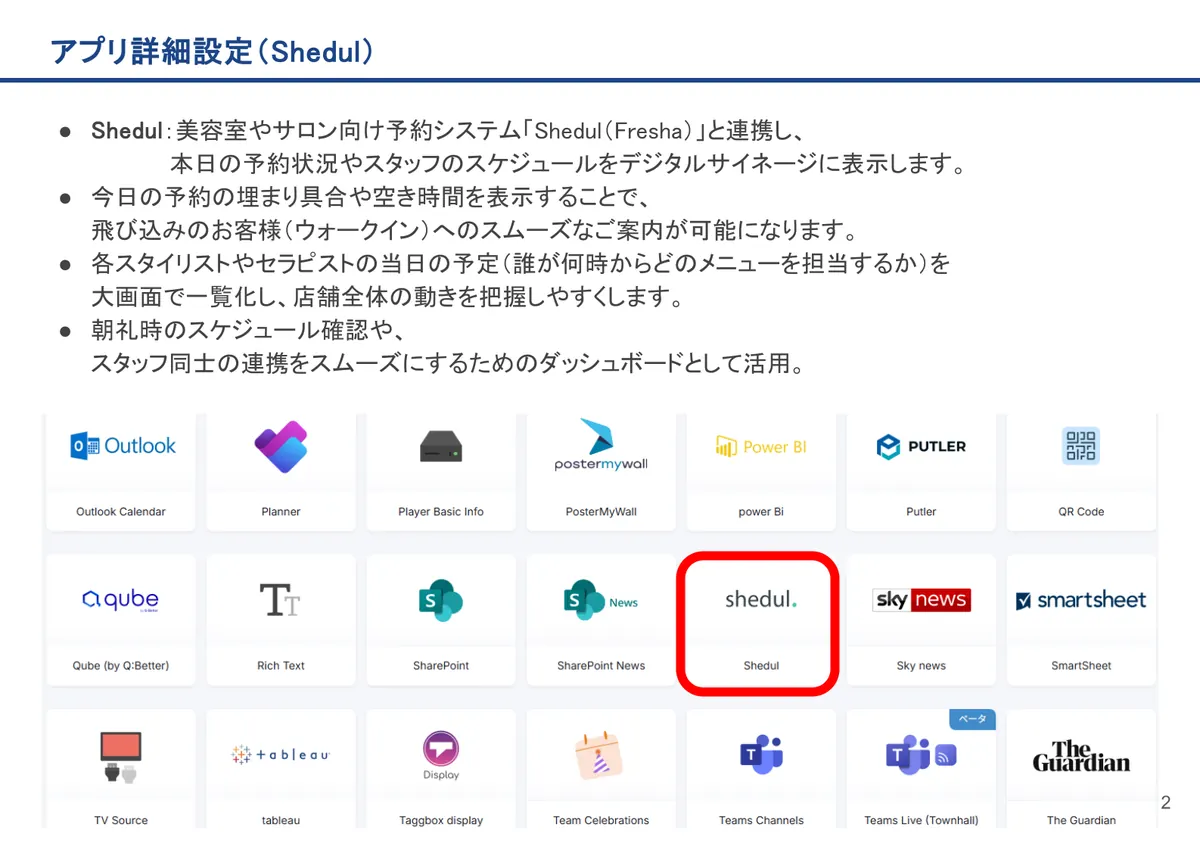Click the 'PosterMyWall' card label

[601, 511]
